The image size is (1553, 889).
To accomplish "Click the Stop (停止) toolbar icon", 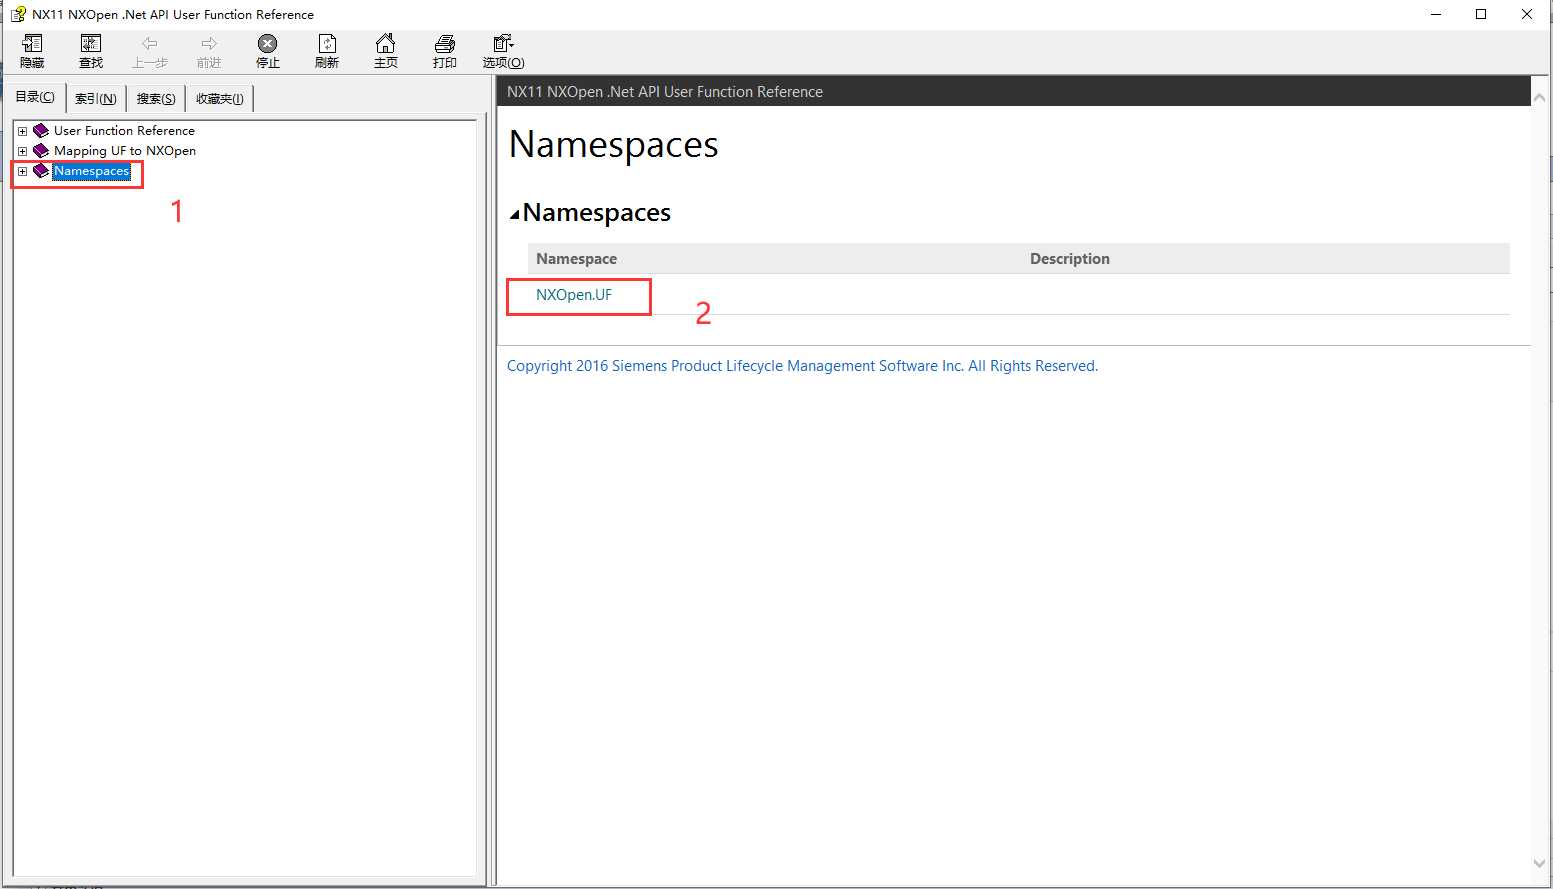I will point(267,44).
